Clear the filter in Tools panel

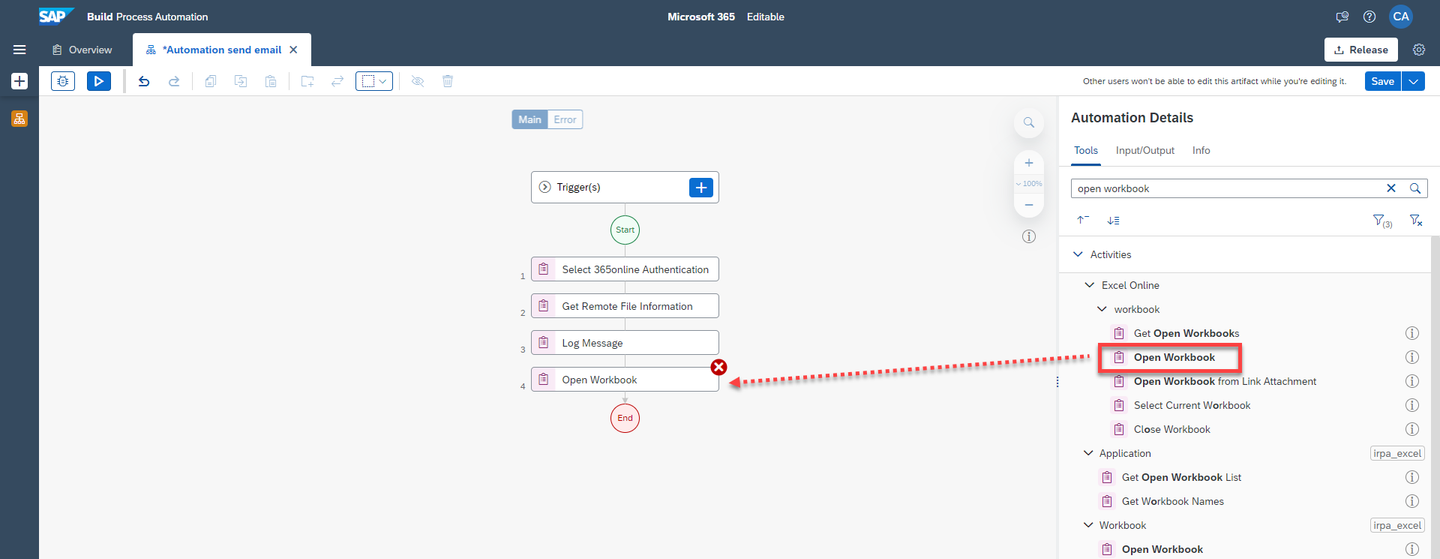coord(1416,220)
